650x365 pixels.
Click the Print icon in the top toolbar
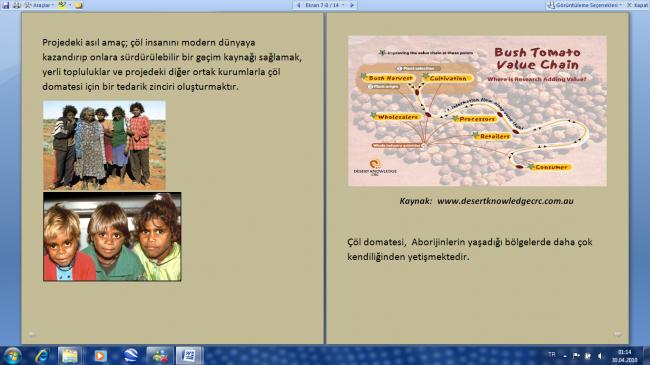click(17, 5)
